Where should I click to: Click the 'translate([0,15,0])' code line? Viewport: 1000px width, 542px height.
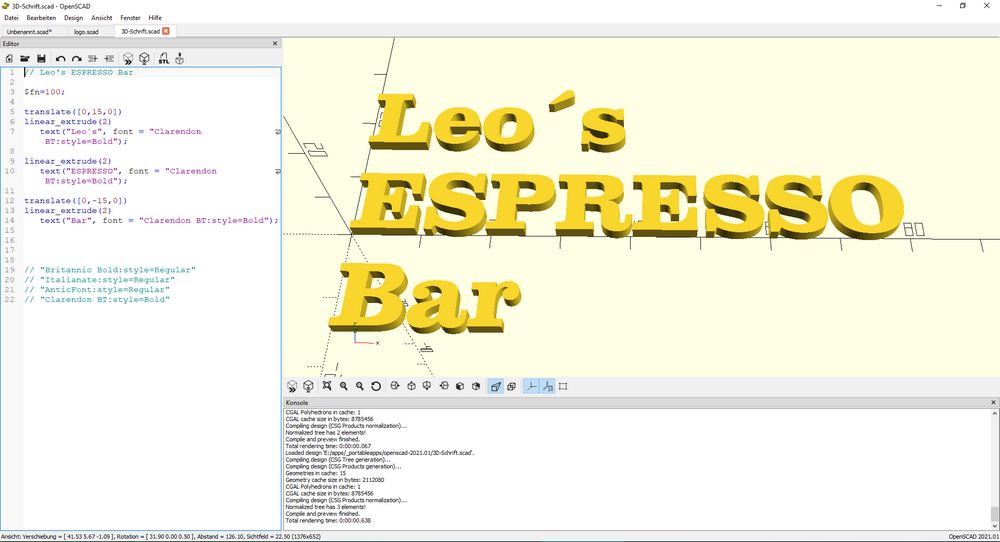[73, 112]
